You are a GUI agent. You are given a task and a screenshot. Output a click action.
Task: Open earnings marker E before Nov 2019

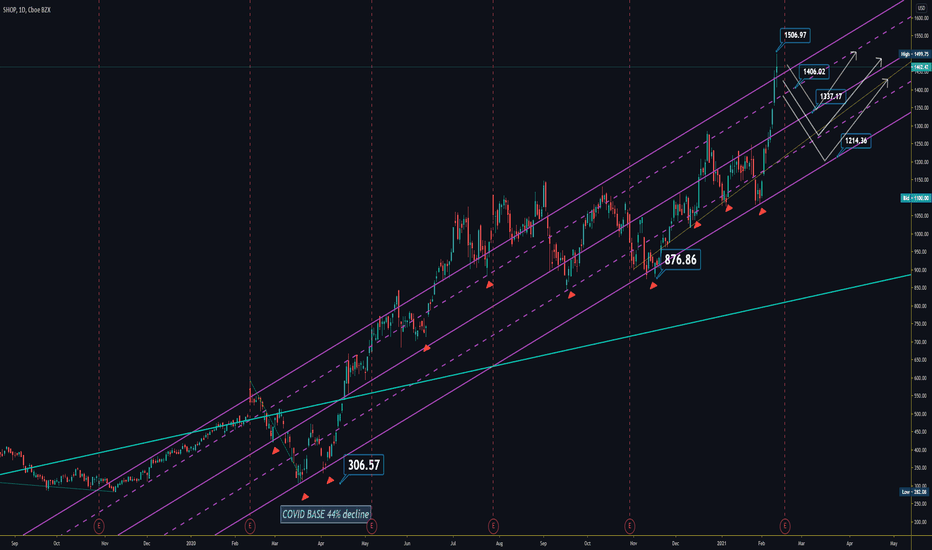tap(99, 526)
